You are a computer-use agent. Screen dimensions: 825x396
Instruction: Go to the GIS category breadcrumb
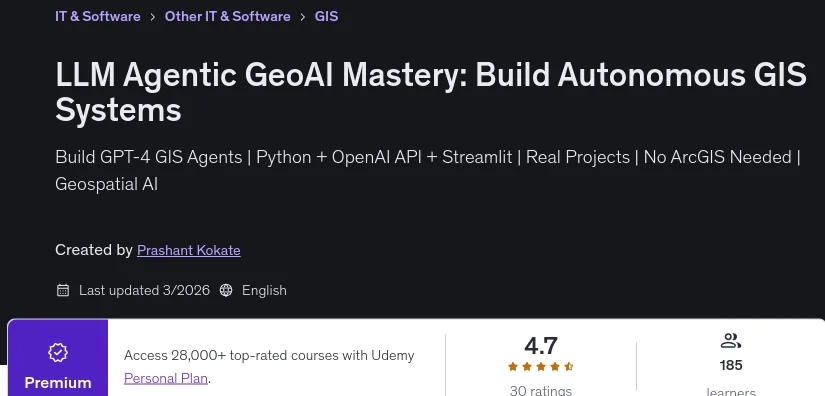point(326,16)
